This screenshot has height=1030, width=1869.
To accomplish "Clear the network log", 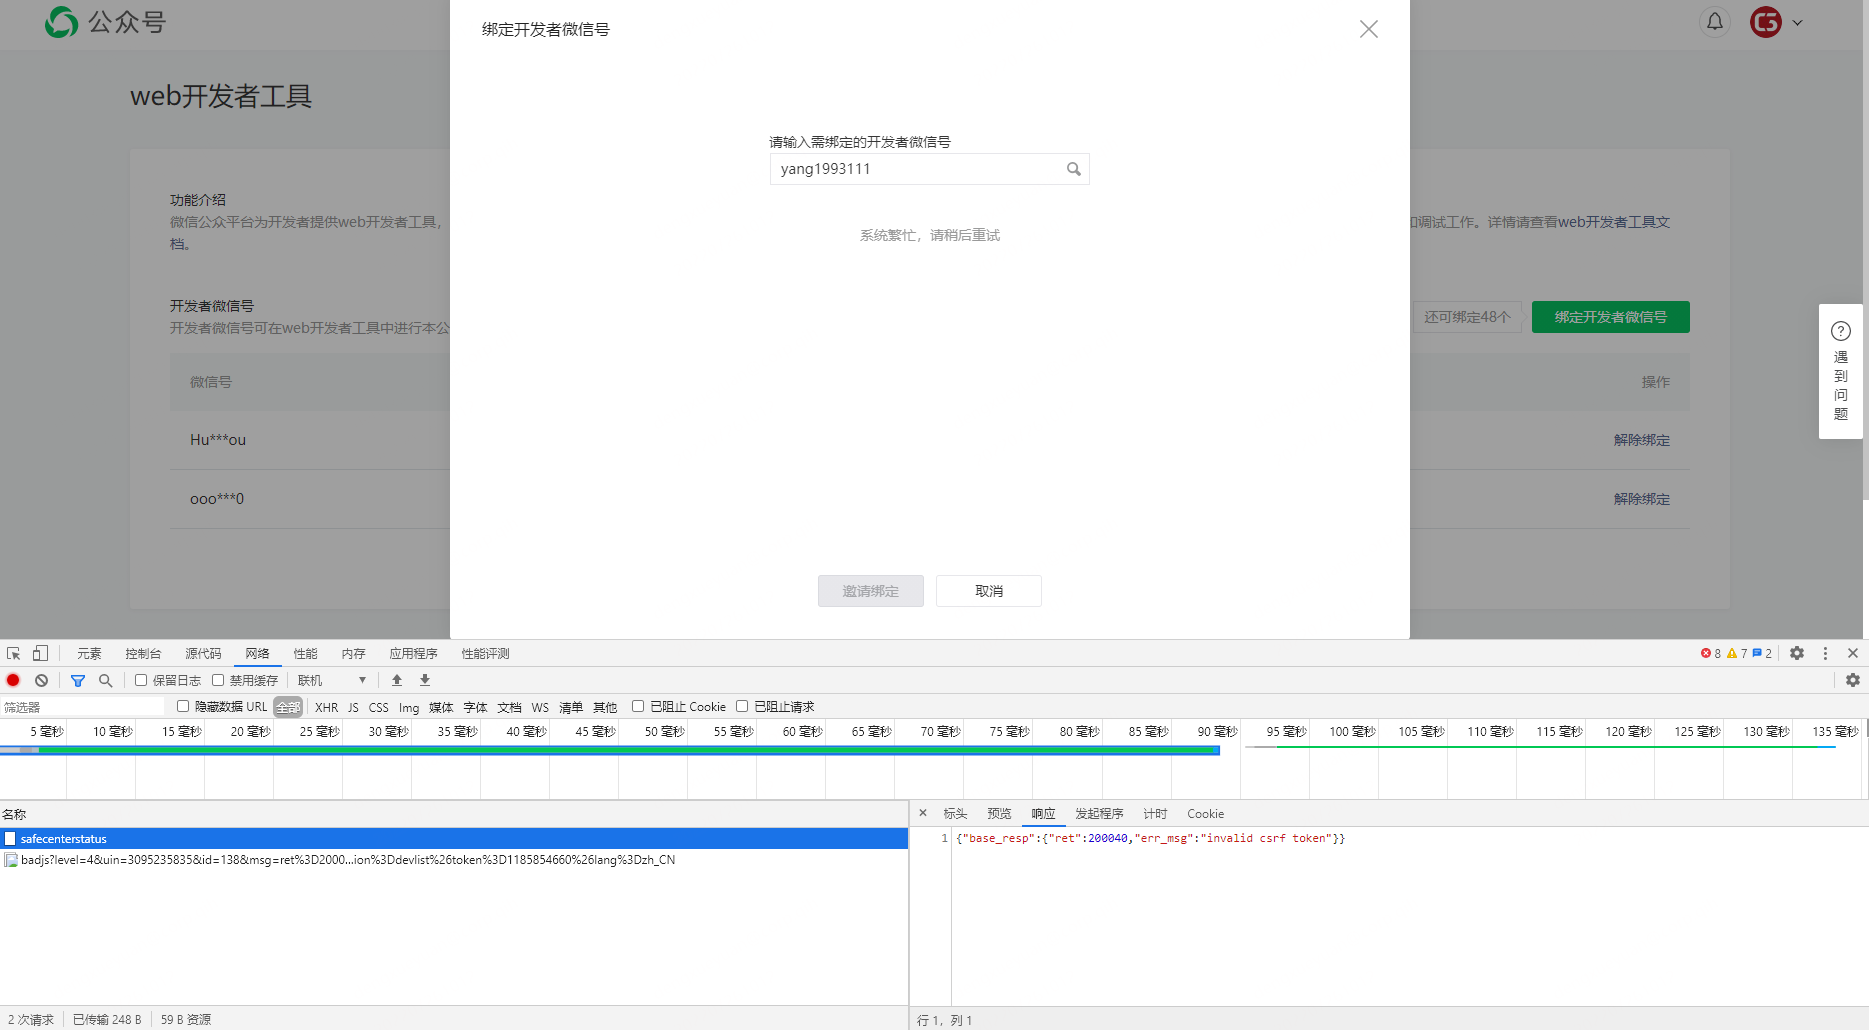I will [x=41, y=680].
